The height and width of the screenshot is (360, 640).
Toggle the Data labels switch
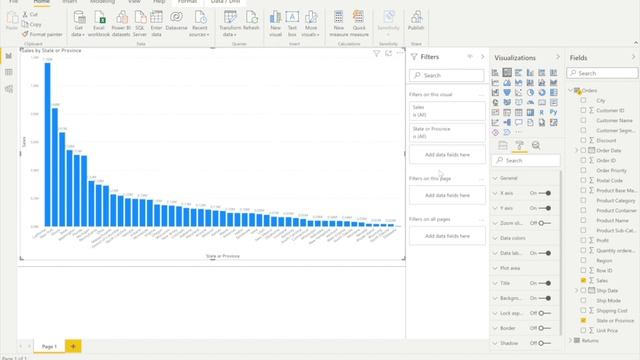545,253
